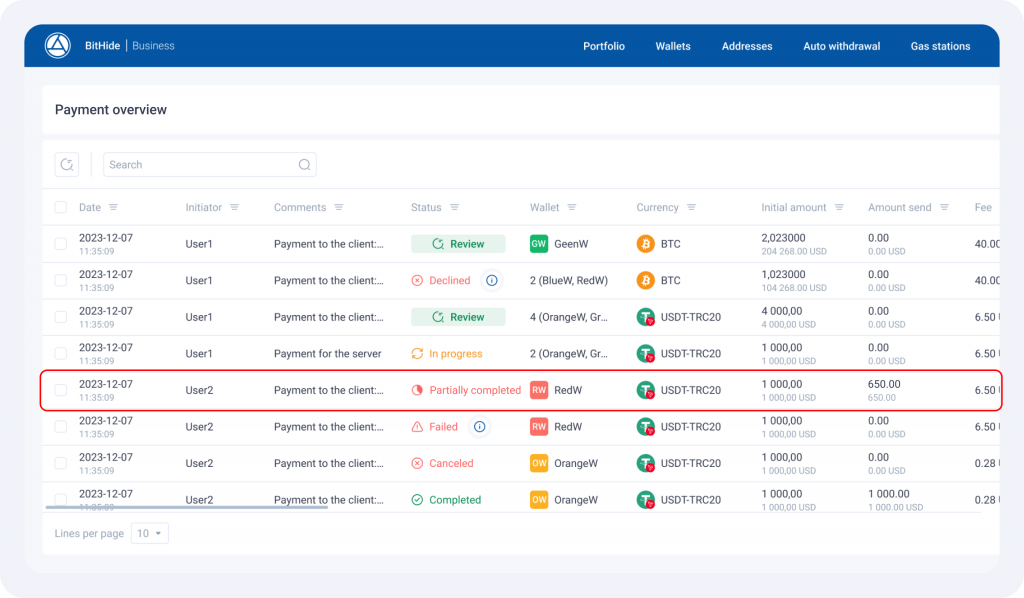Viewport: 1024px width, 598px height.
Task: Click the horizontal table scrollbar
Action: (x=187, y=507)
